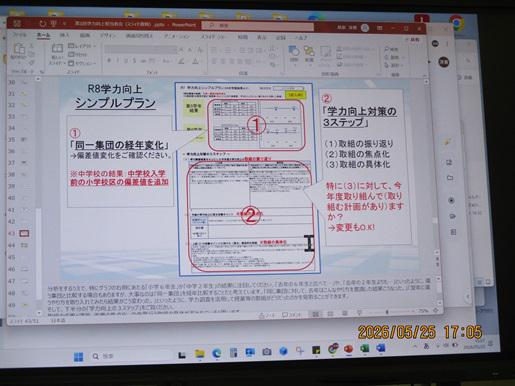
Task: Align text left in paragraph group
Action: (214, 61)
